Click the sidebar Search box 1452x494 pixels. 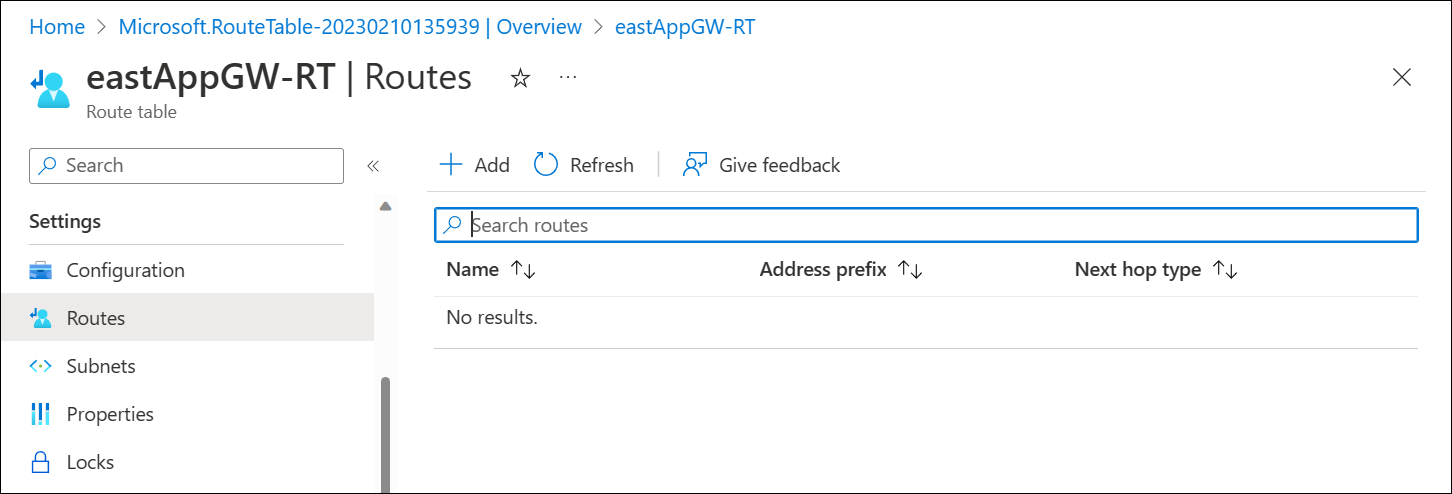pos(186,166)
